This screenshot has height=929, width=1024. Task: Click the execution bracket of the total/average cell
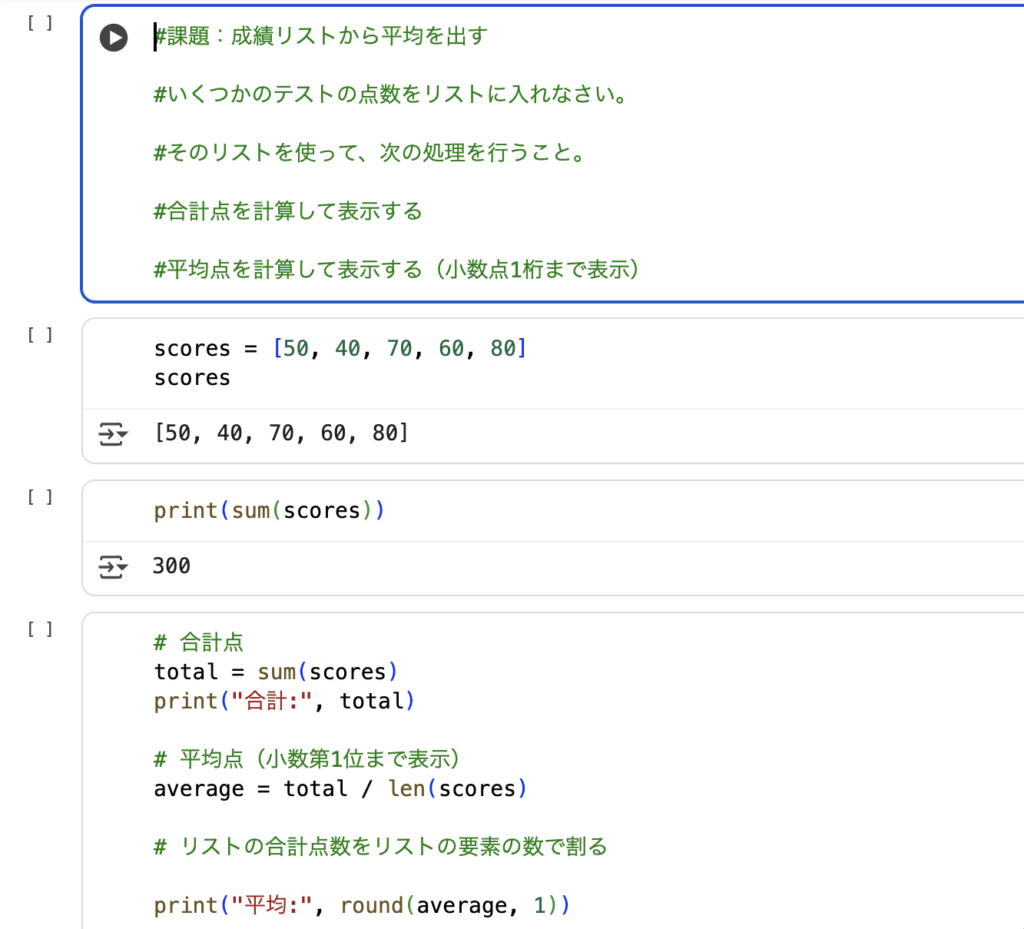coord(40,629)
